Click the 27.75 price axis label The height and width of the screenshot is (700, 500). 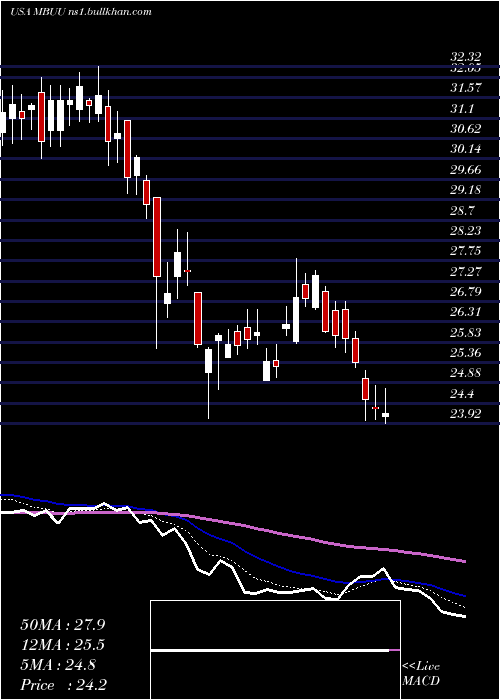click(466, 251)
